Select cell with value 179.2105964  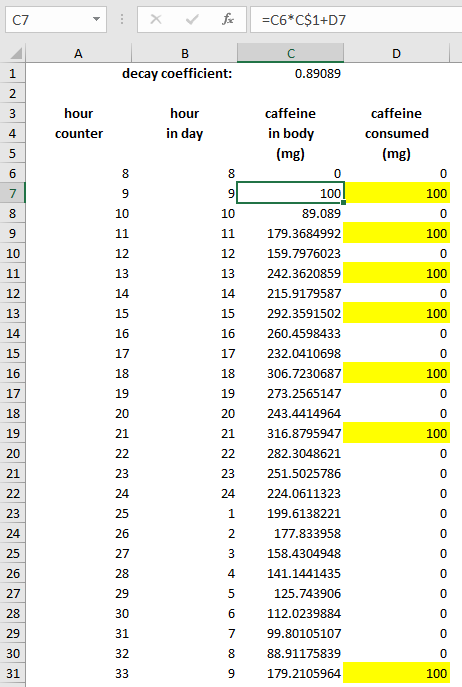[291, 673]
